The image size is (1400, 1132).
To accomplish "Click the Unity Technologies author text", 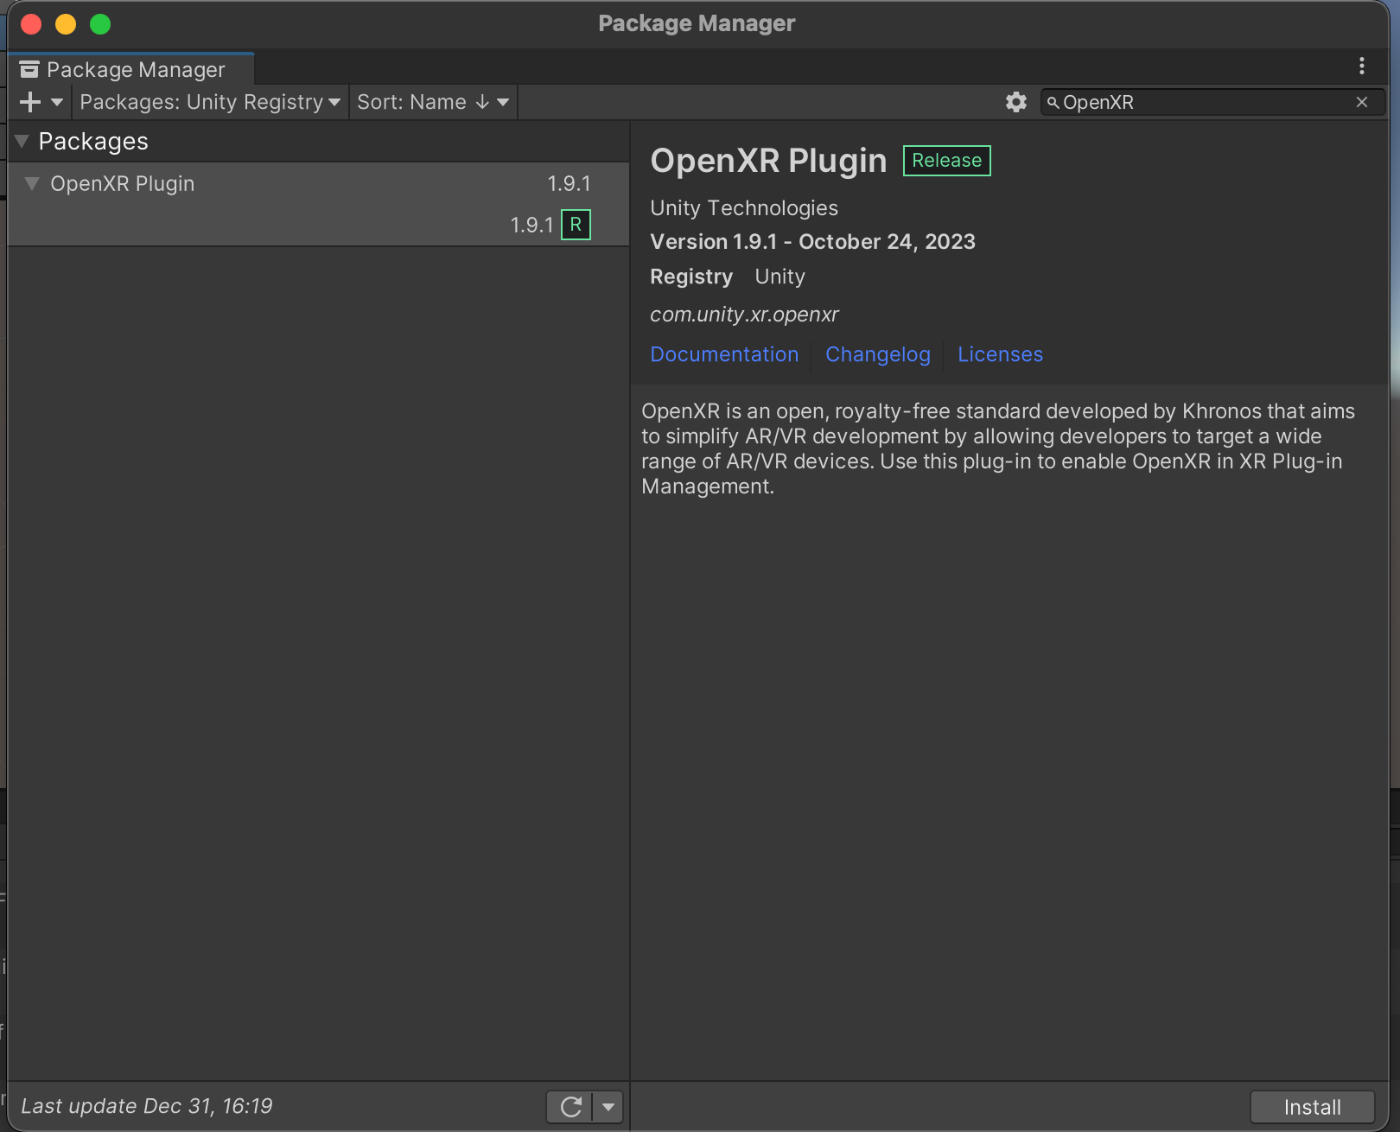I will (744, 208).
